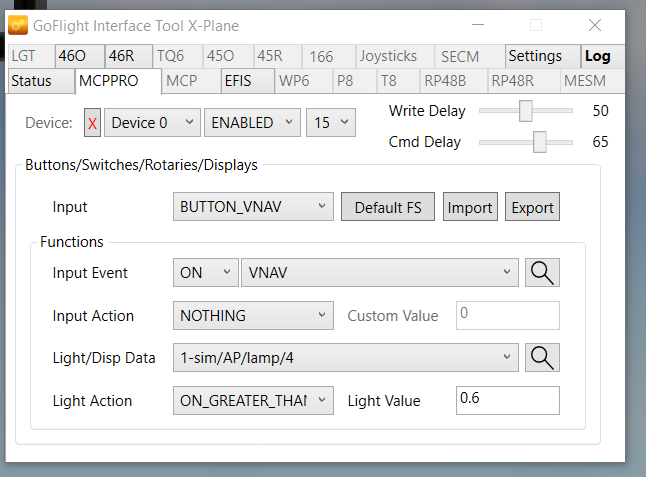Click the Export button
Viewport: 646px width, 477px height.
click(532, 207)
